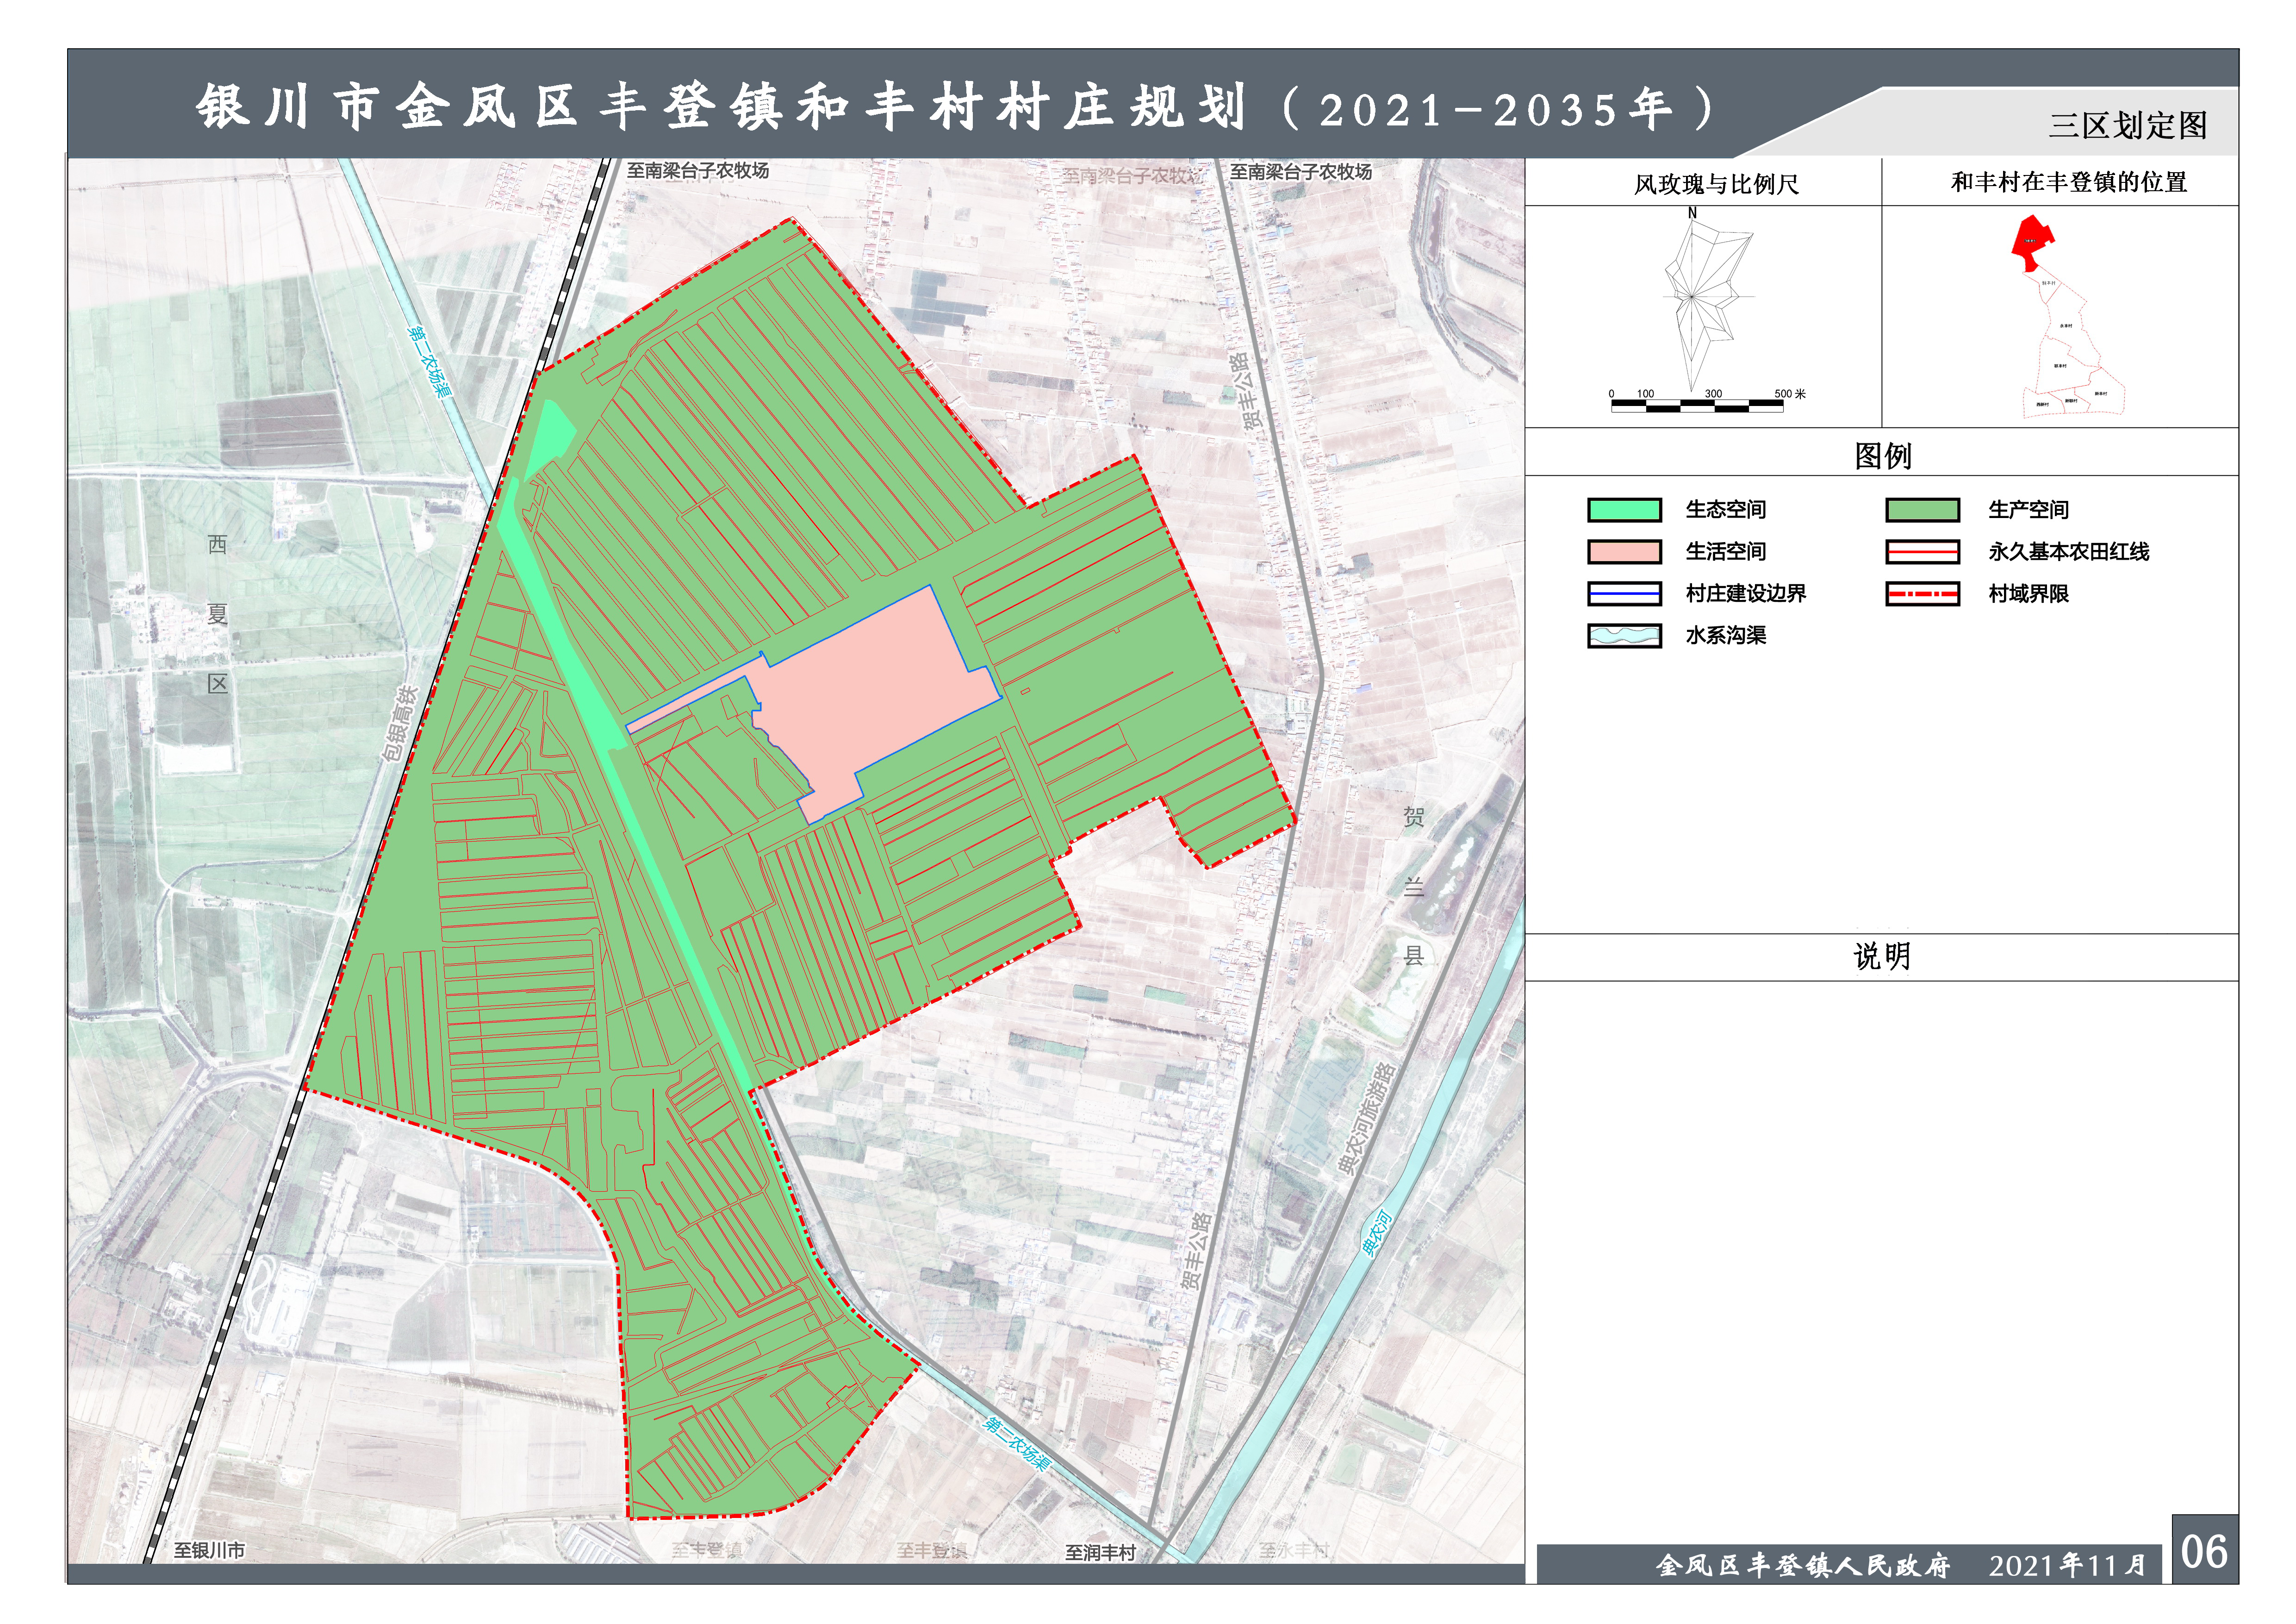Image resolution: width=2296 pixels, height=1624 pixels.
Task: Click the 生活空间 legend label
Action: pyautogui.click(x=1726, y=552)
